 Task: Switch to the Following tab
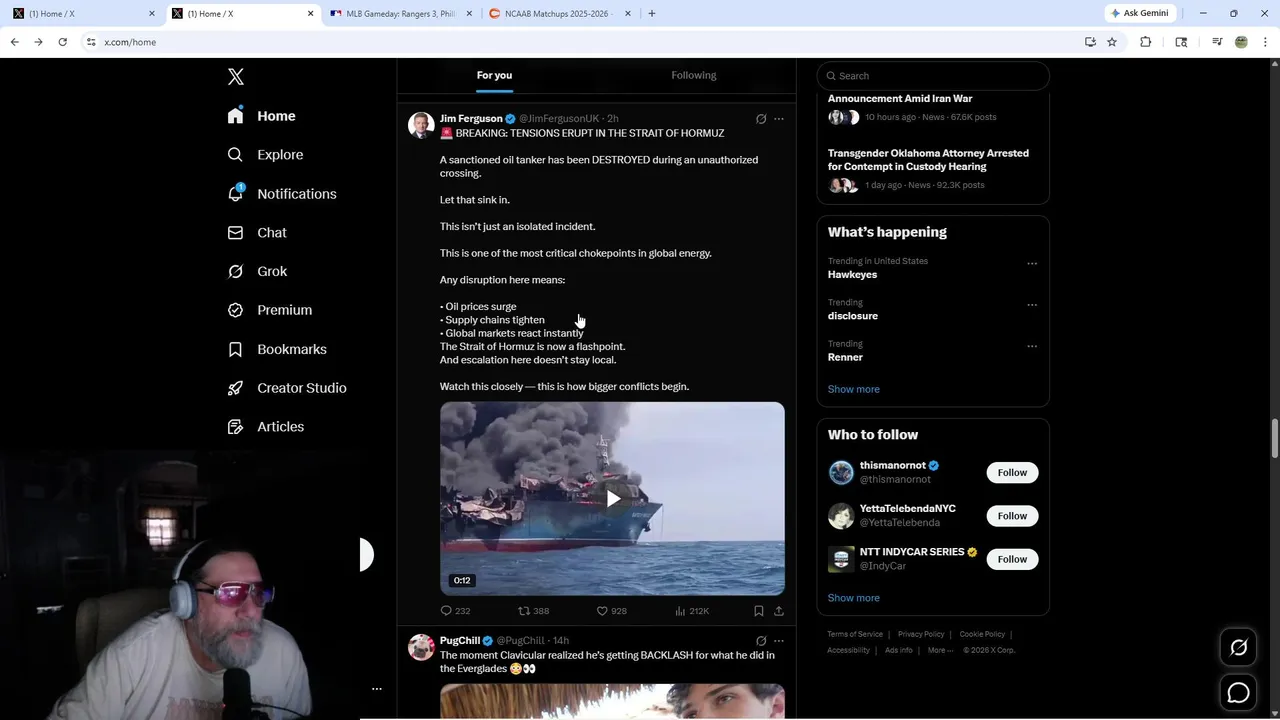(x=693, y=75)
